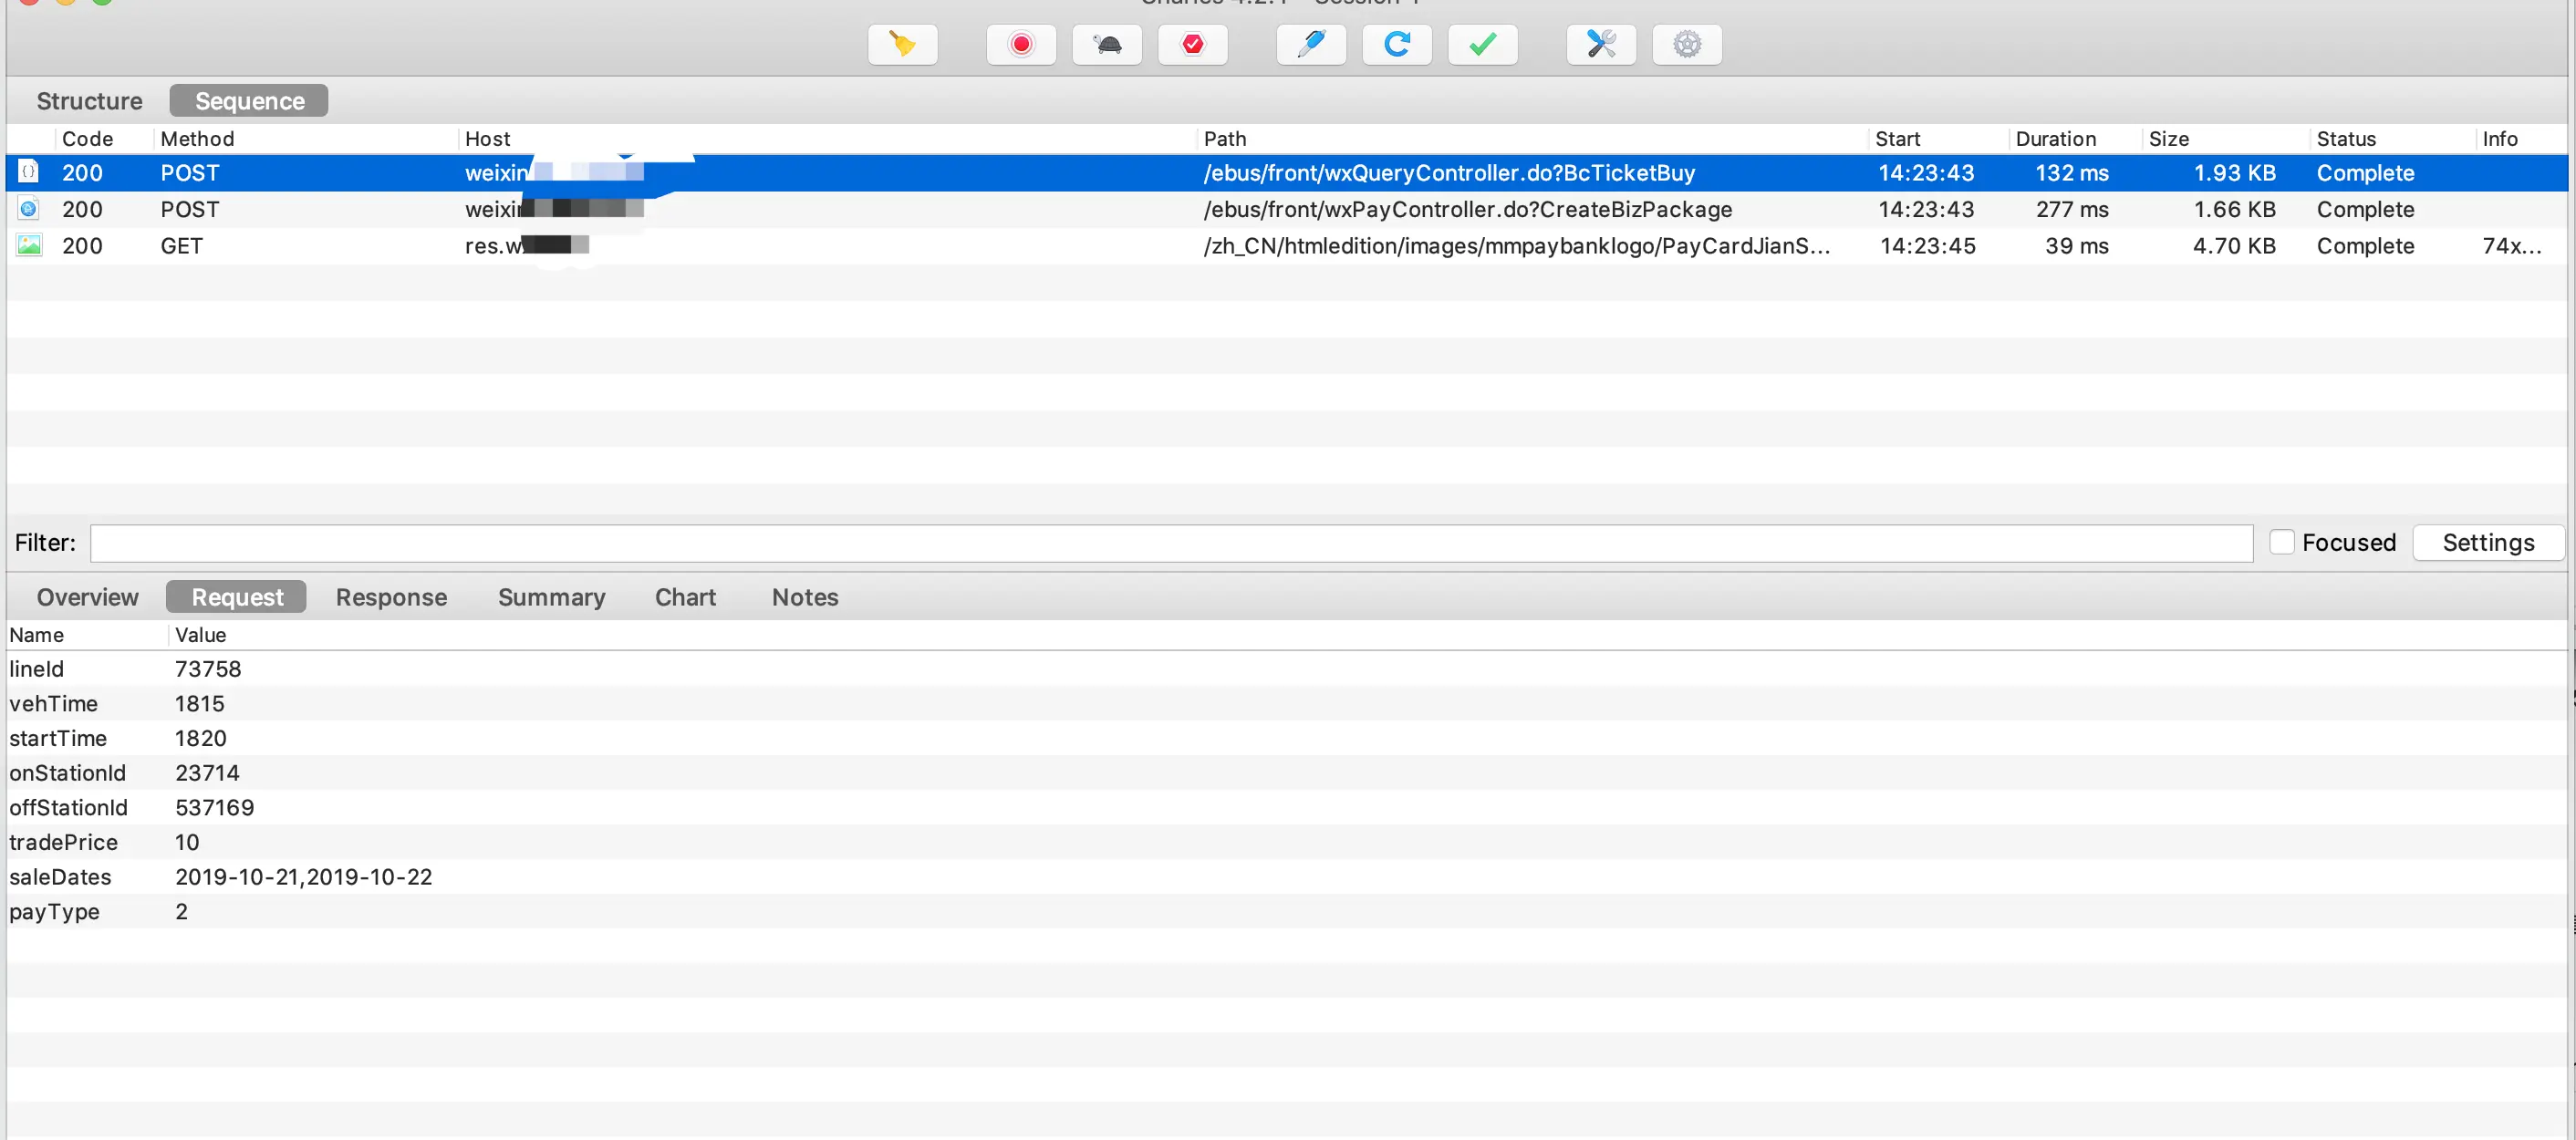Enable the Focused checkbox

[2281, 542]
